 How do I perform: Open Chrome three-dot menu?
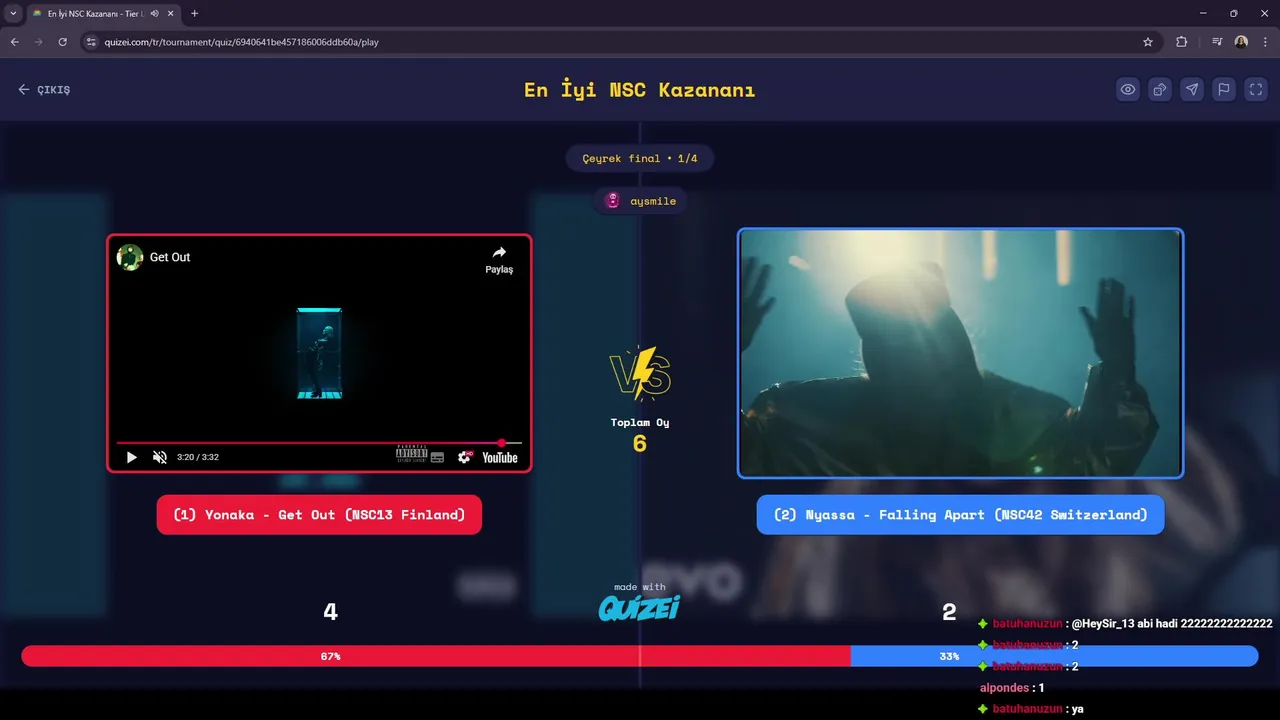point(1266,42)
